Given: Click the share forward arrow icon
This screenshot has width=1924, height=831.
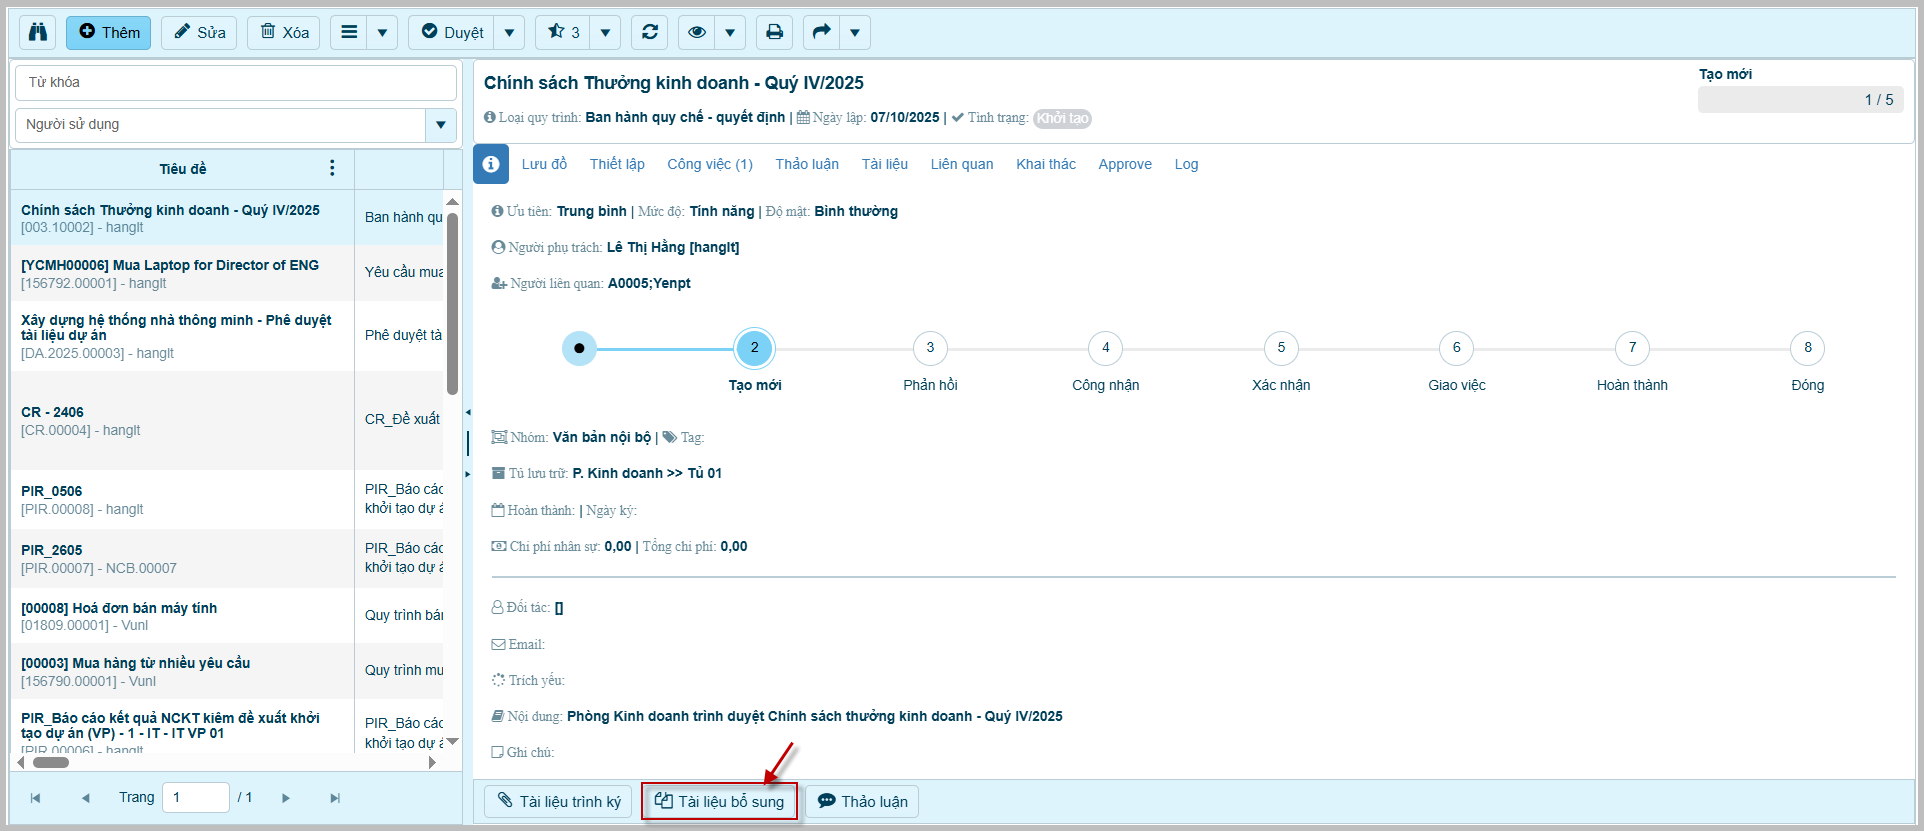Looking at the screenshot, I should (x=822, y=32).
